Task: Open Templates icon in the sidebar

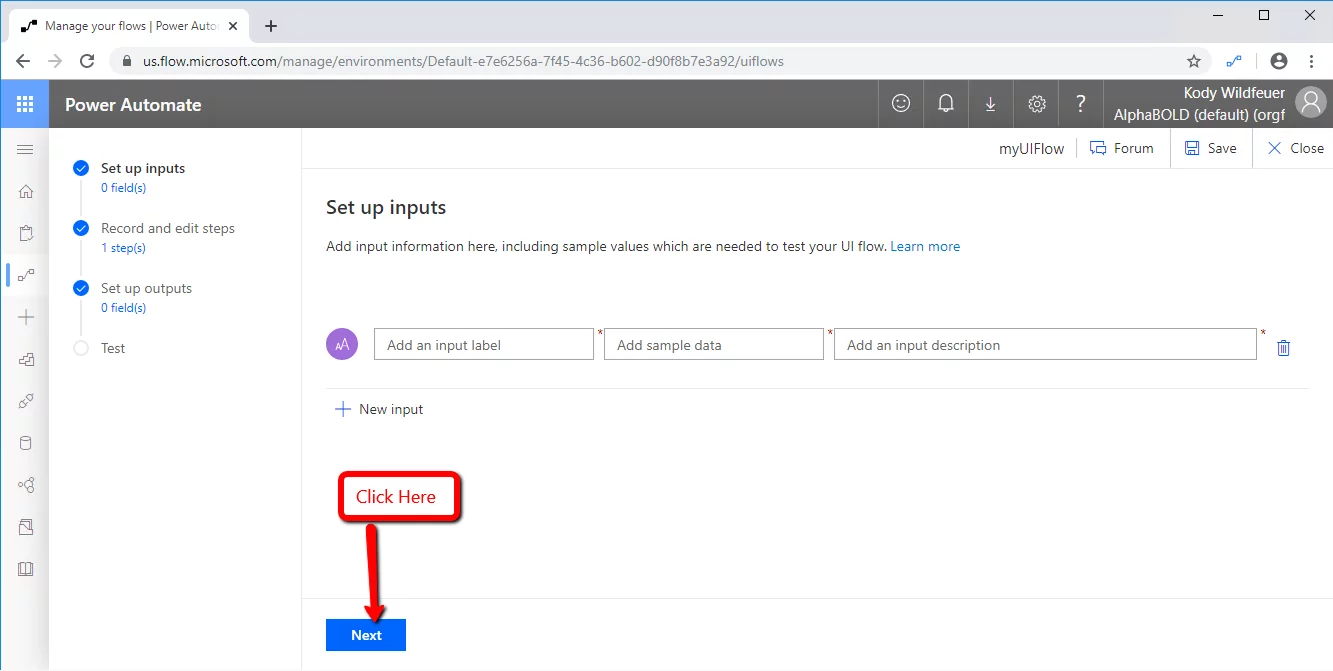Action: [x=26, y=359]
